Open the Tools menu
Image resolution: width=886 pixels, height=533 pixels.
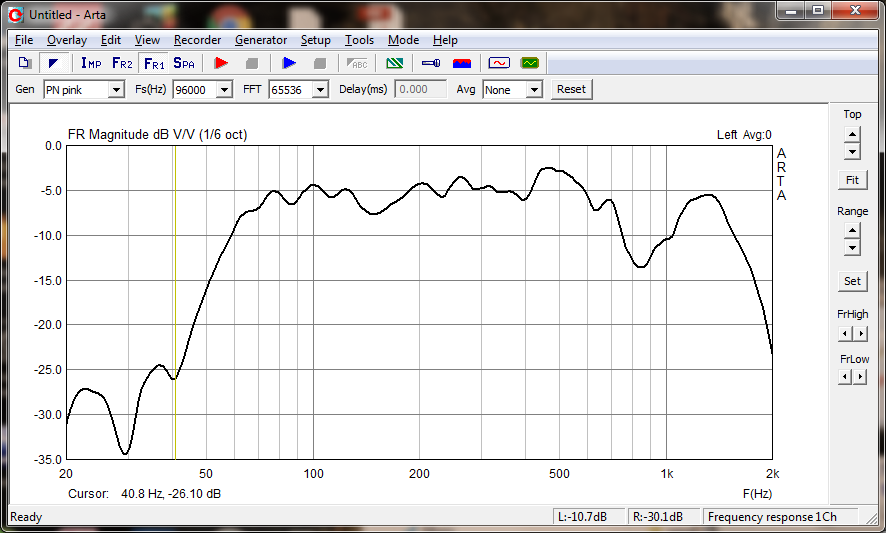pos(359,40)
